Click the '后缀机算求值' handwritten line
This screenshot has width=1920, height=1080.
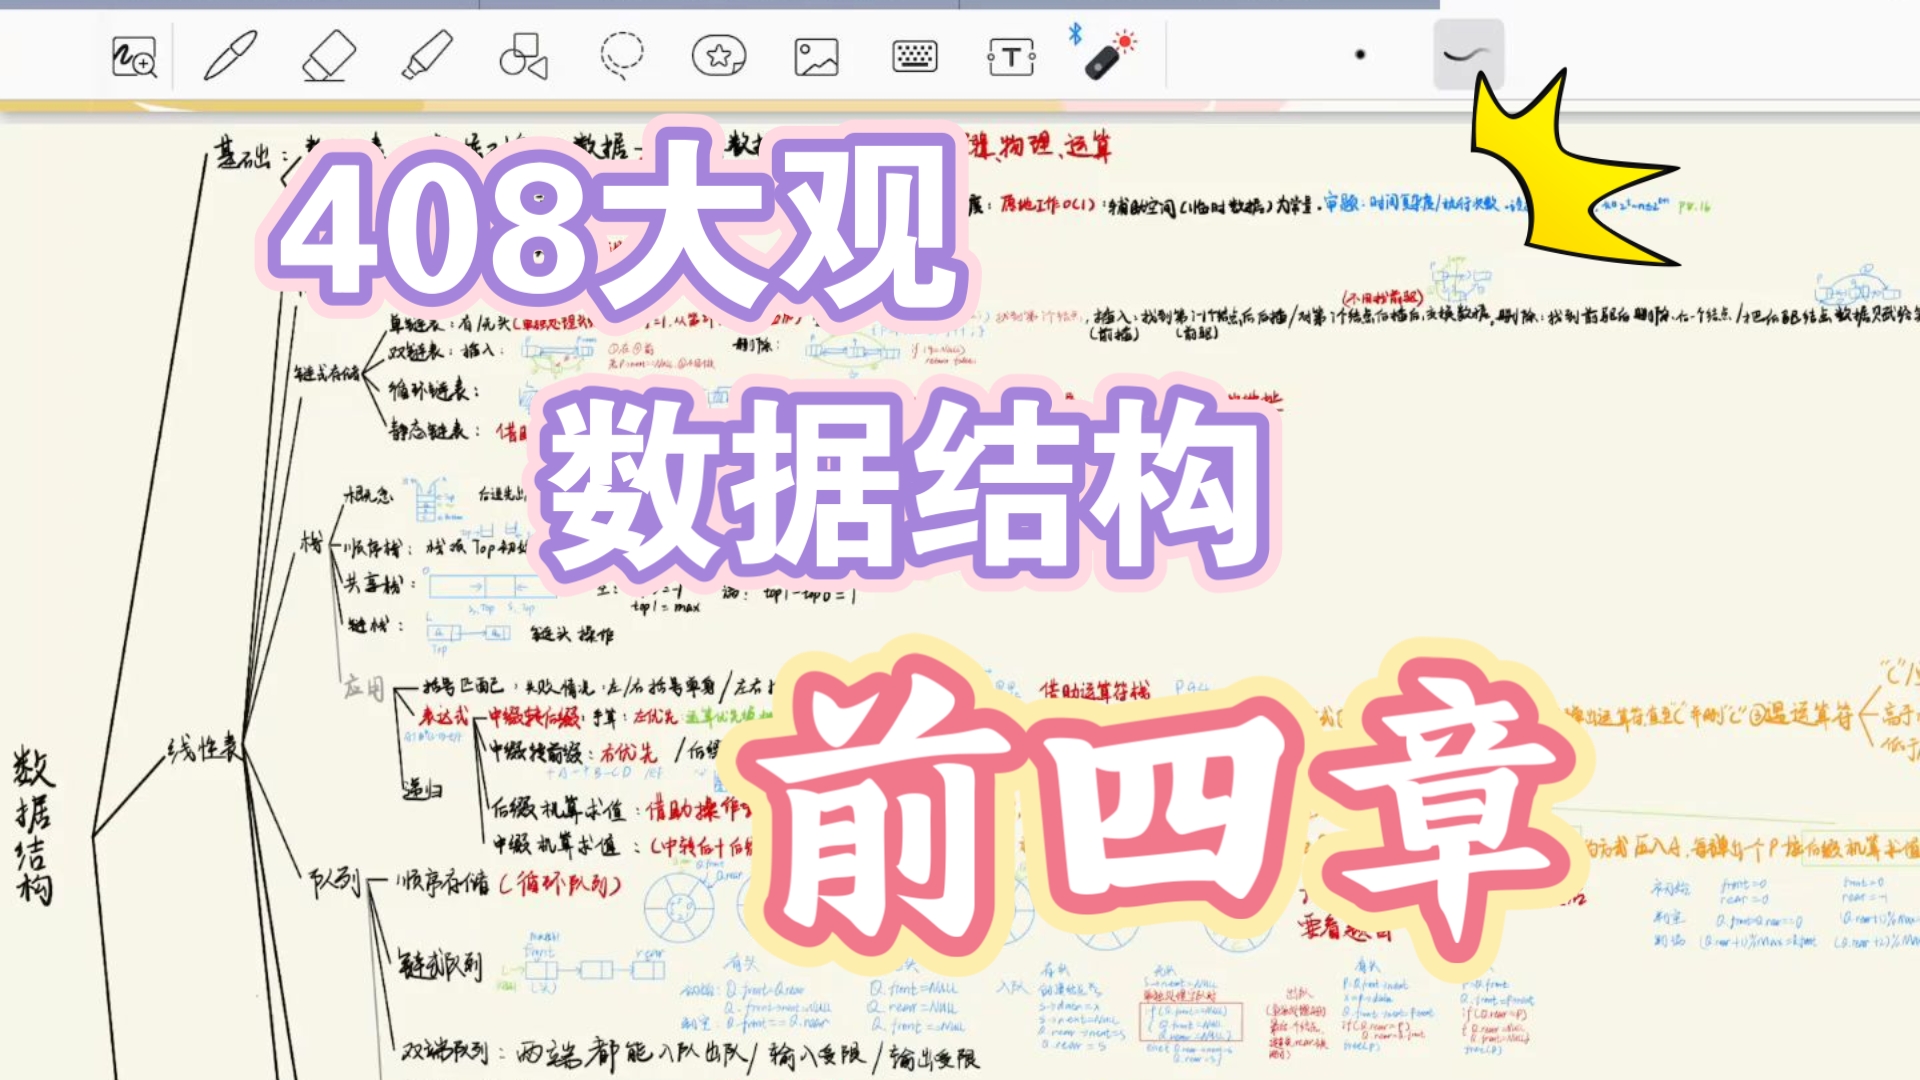561,808
